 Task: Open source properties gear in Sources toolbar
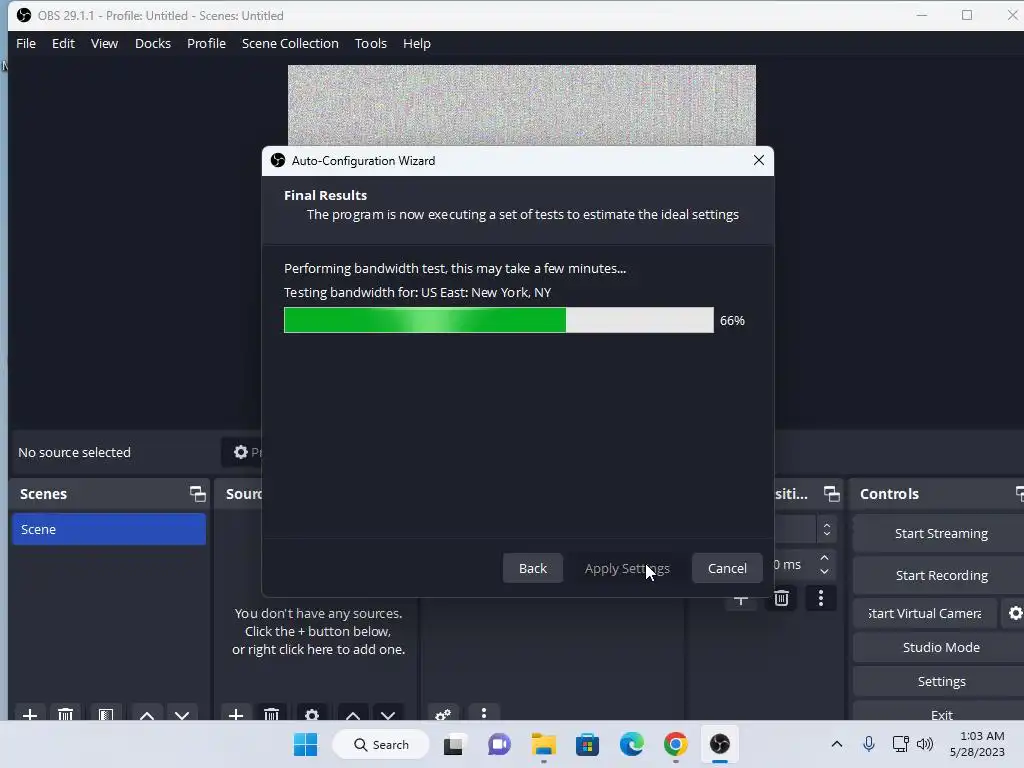point(312,714)
